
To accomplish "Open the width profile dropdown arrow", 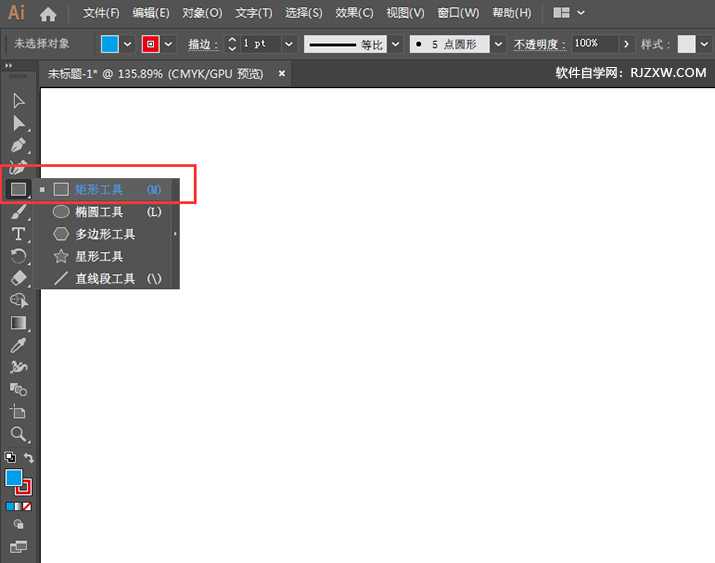I will point(395,44).
